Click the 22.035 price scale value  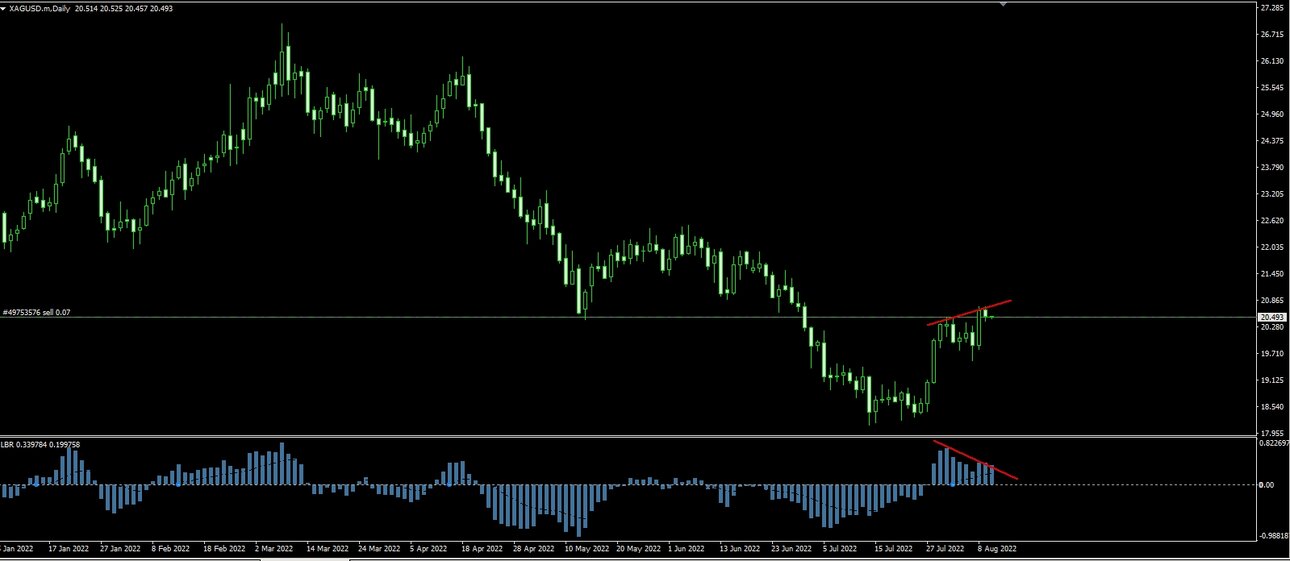tap(1272, 247)
